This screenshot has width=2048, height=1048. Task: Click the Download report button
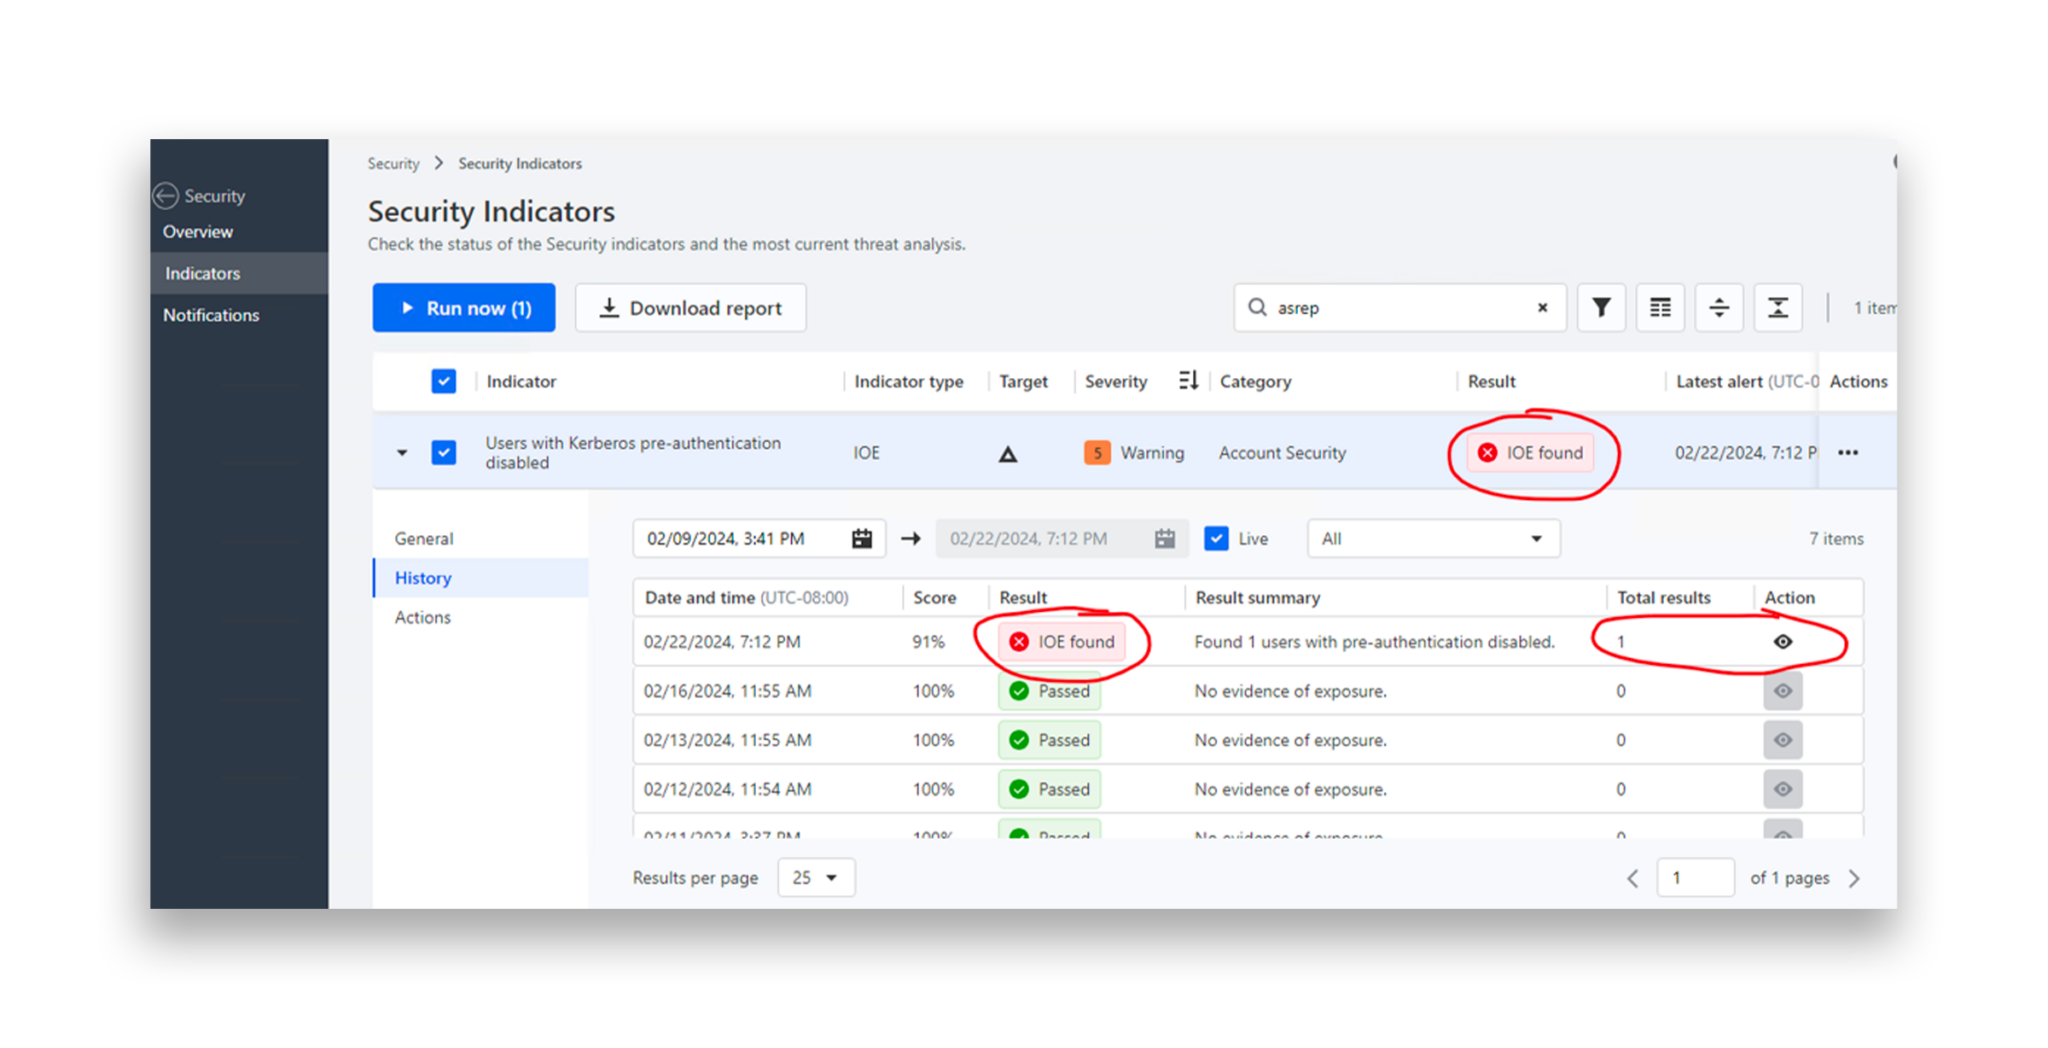point(690,308)
